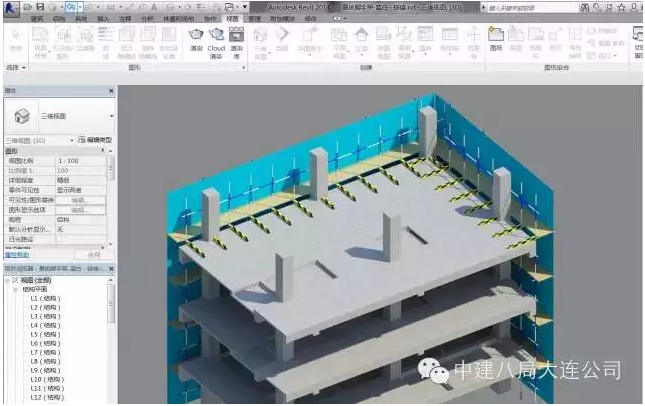Click the Revit application logo button
645x406 pixels.
pos(9,8)
